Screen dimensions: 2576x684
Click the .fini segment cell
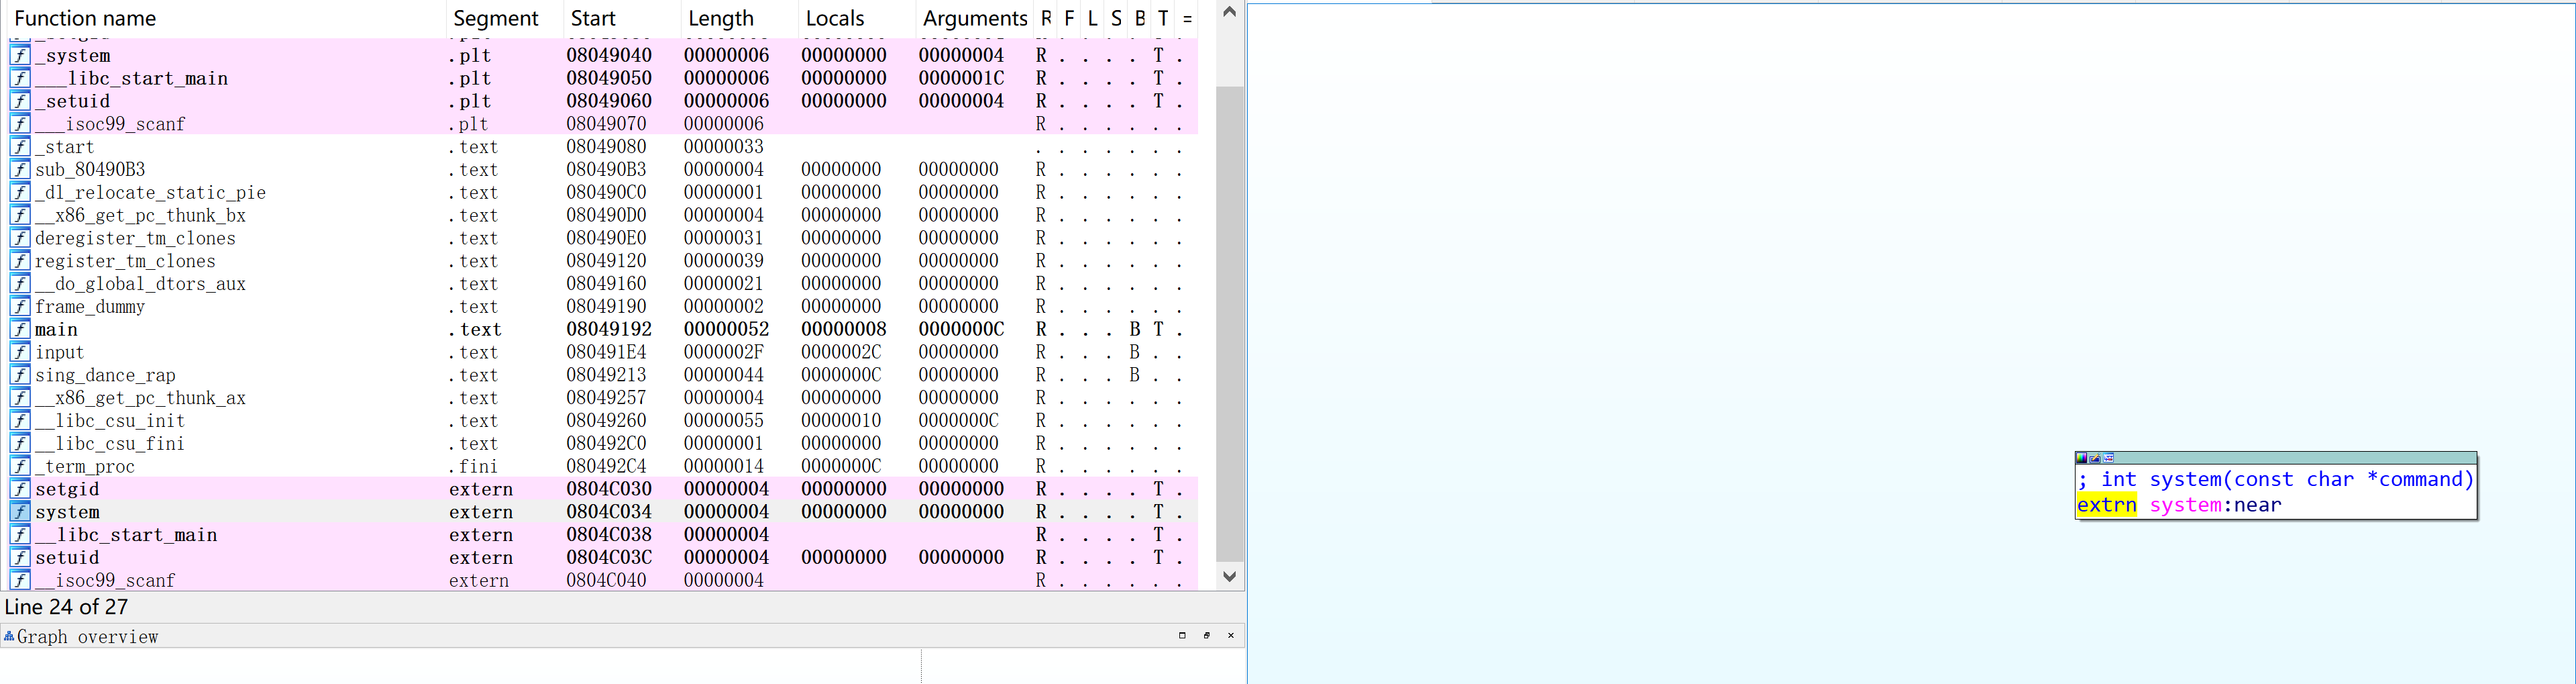(473, 467)
